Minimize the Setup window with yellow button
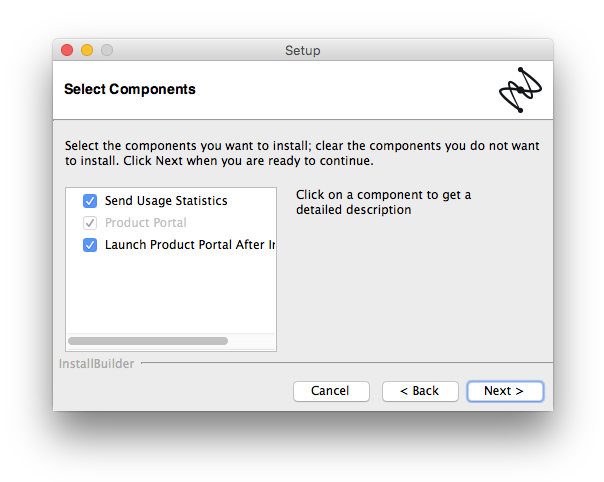This screenshot has width=604, height=482. [87, 50]
